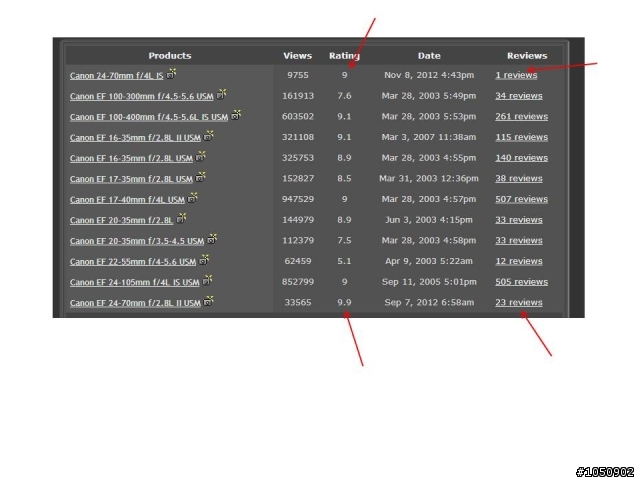Select the date Apr 9, 2003 5:22am
640x480 pixels.
pos(429,261)
